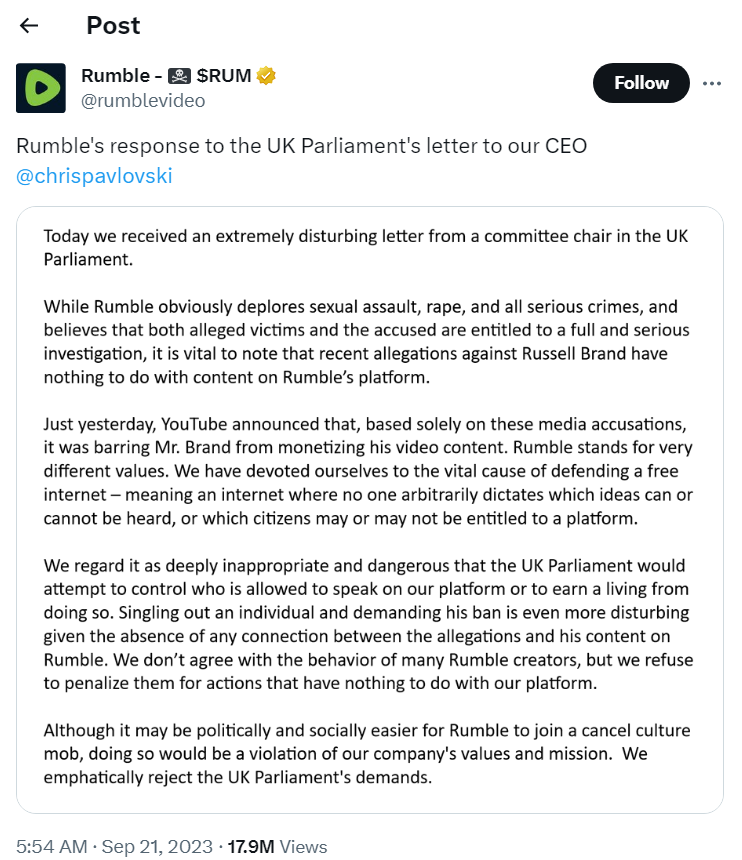
Task: Open the three-dot more options menu
Action: (711, 83)
